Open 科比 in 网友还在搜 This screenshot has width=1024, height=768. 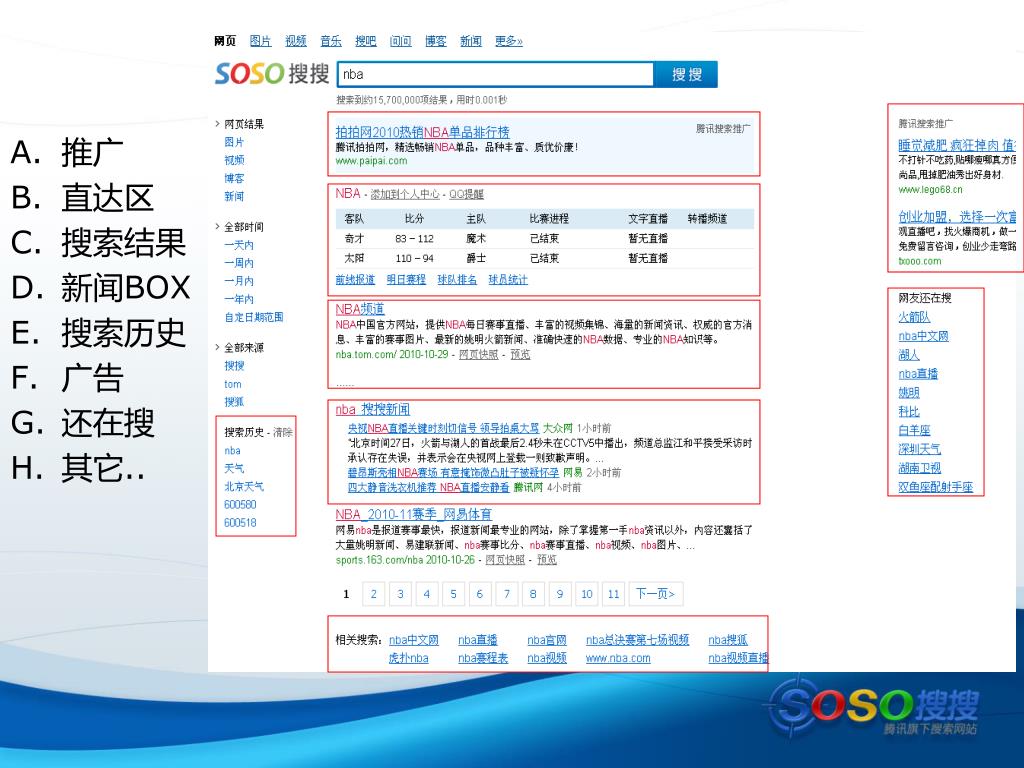click(909, 411)
